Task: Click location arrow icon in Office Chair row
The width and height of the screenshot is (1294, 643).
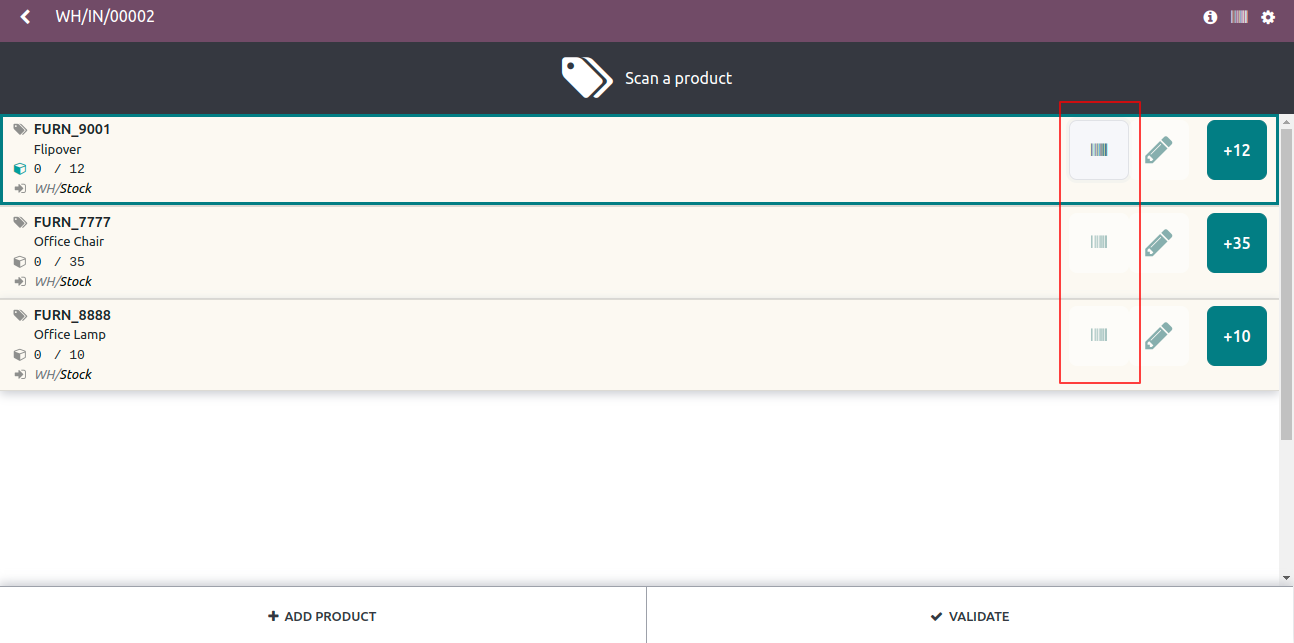Action: click(20, 281)
